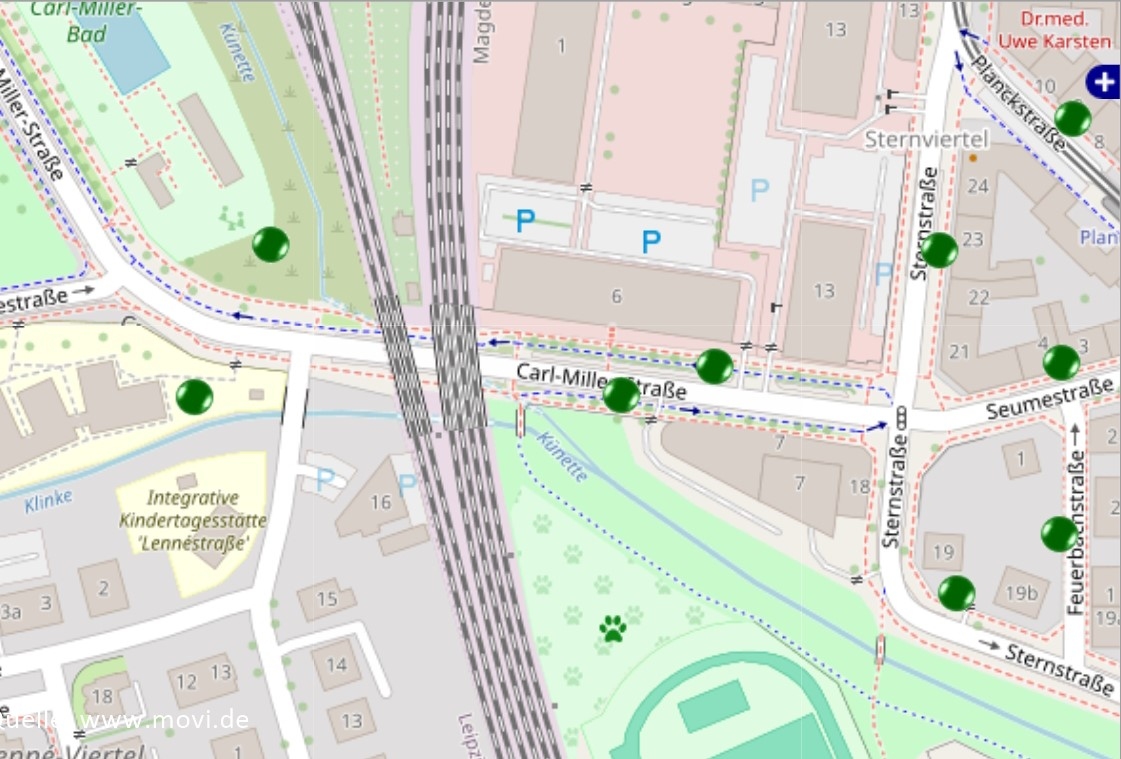The height and width of the screenshot is (759, 1121).
Task: Click the green marker on Seumestraße near building 3
Action: coord(1062,362)
